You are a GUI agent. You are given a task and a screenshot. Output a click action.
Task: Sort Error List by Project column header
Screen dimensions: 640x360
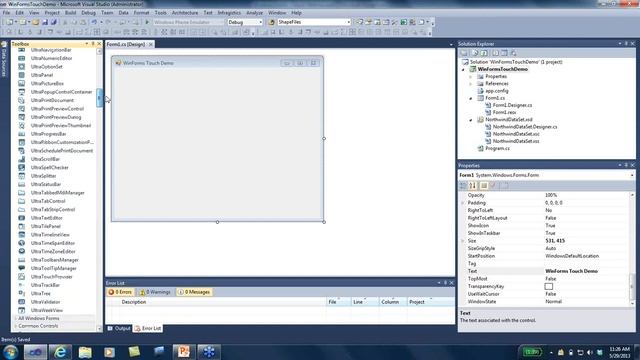tap(431, 302)
